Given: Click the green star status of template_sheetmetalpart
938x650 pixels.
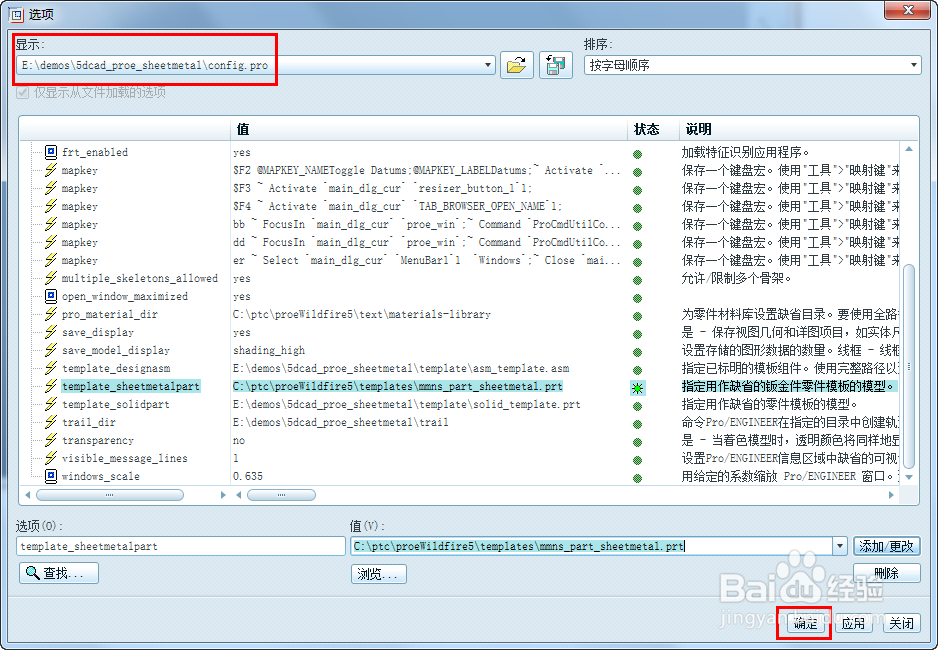Looking at the screenshot, I should [x=638, y=388].
